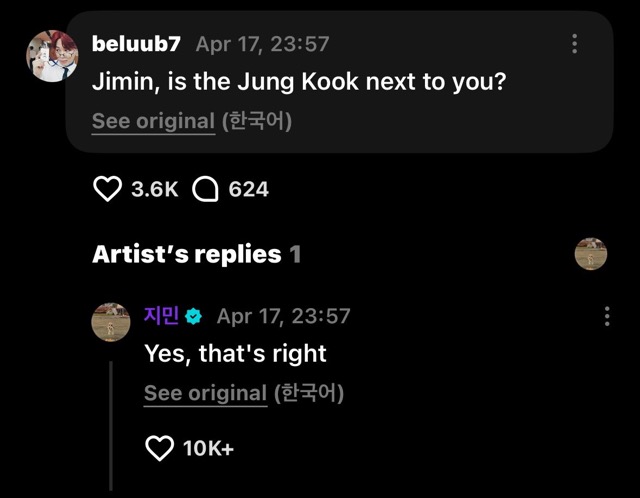Open replies via the speech bubble icon
The image size is (640, 498).
pyautogui.click(x=205, y=189)
